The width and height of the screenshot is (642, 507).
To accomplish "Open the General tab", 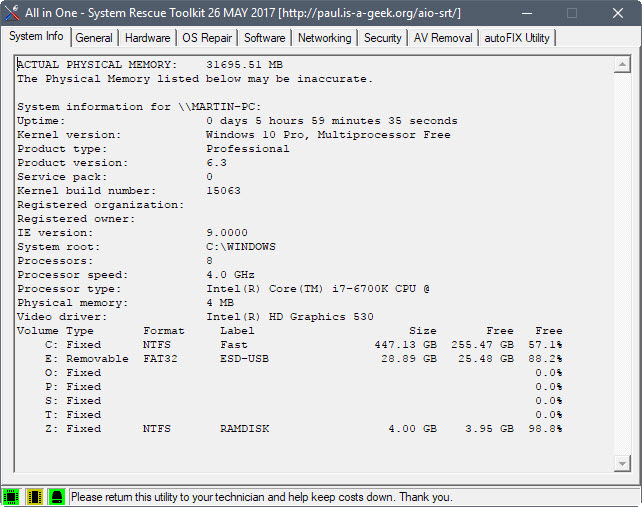I will pos(94,38).
